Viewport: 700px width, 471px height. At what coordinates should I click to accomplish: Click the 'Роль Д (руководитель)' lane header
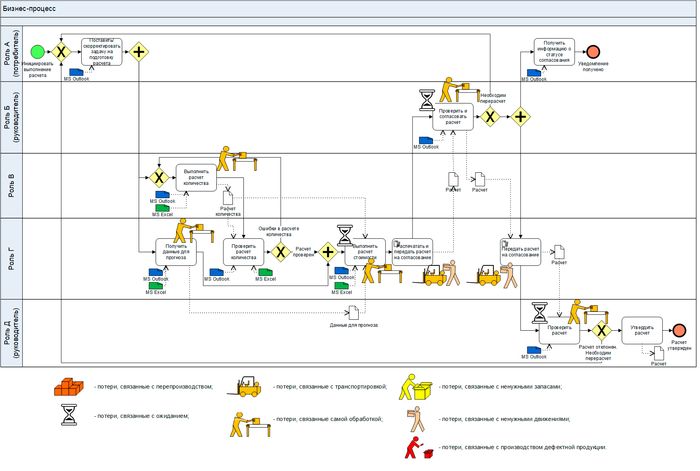tap(11, 332)
